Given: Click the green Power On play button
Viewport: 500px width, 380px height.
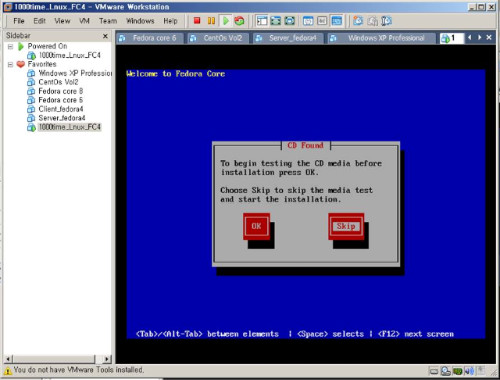Looking at the screenshot, I should coord(226,21).
